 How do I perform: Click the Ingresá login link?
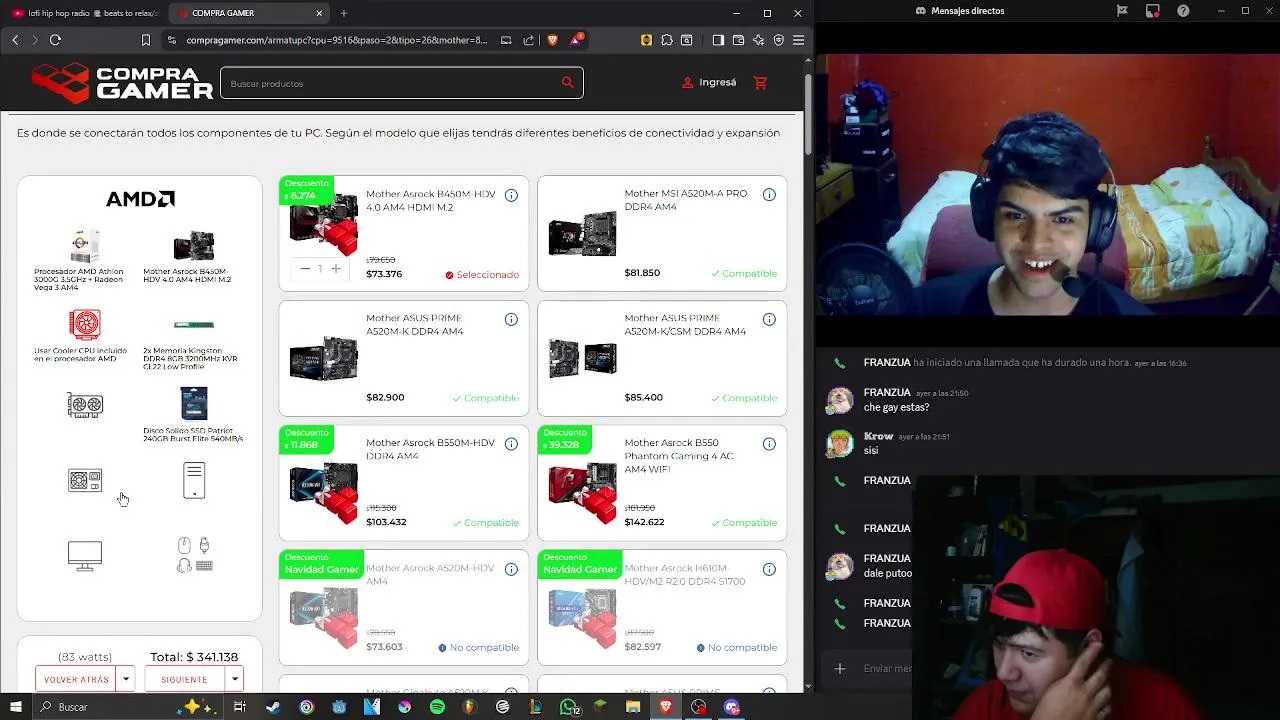tap(709, 83)
